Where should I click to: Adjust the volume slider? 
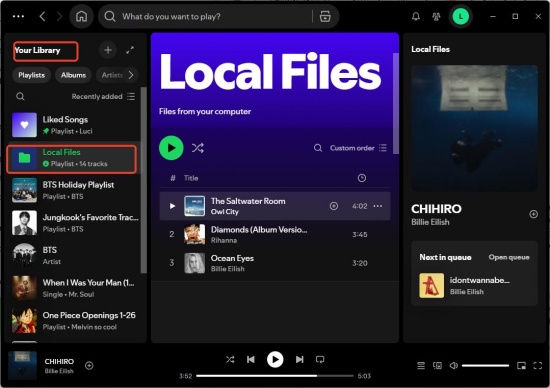point(485,366)
